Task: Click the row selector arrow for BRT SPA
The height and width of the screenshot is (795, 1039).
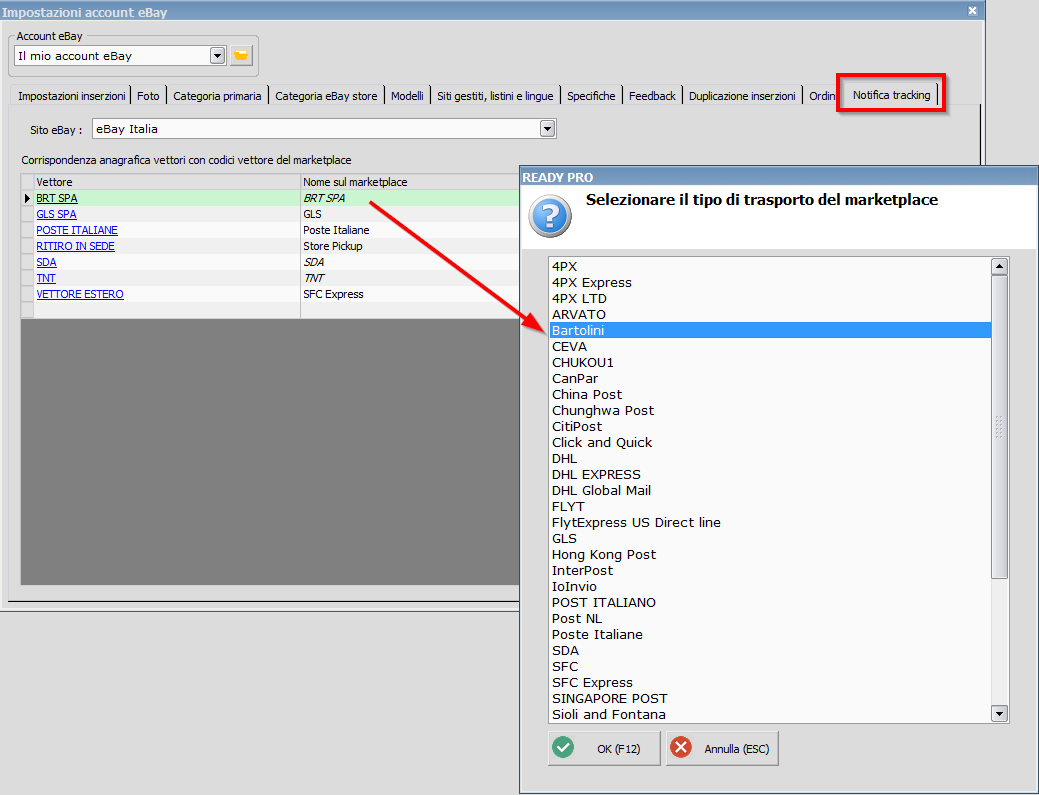Action: pos(27,198)
